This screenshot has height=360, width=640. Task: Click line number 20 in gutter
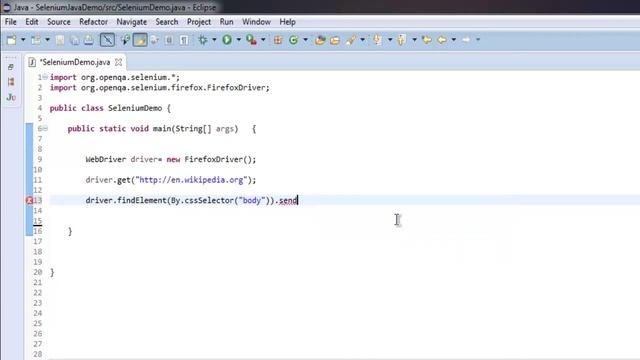38,272
